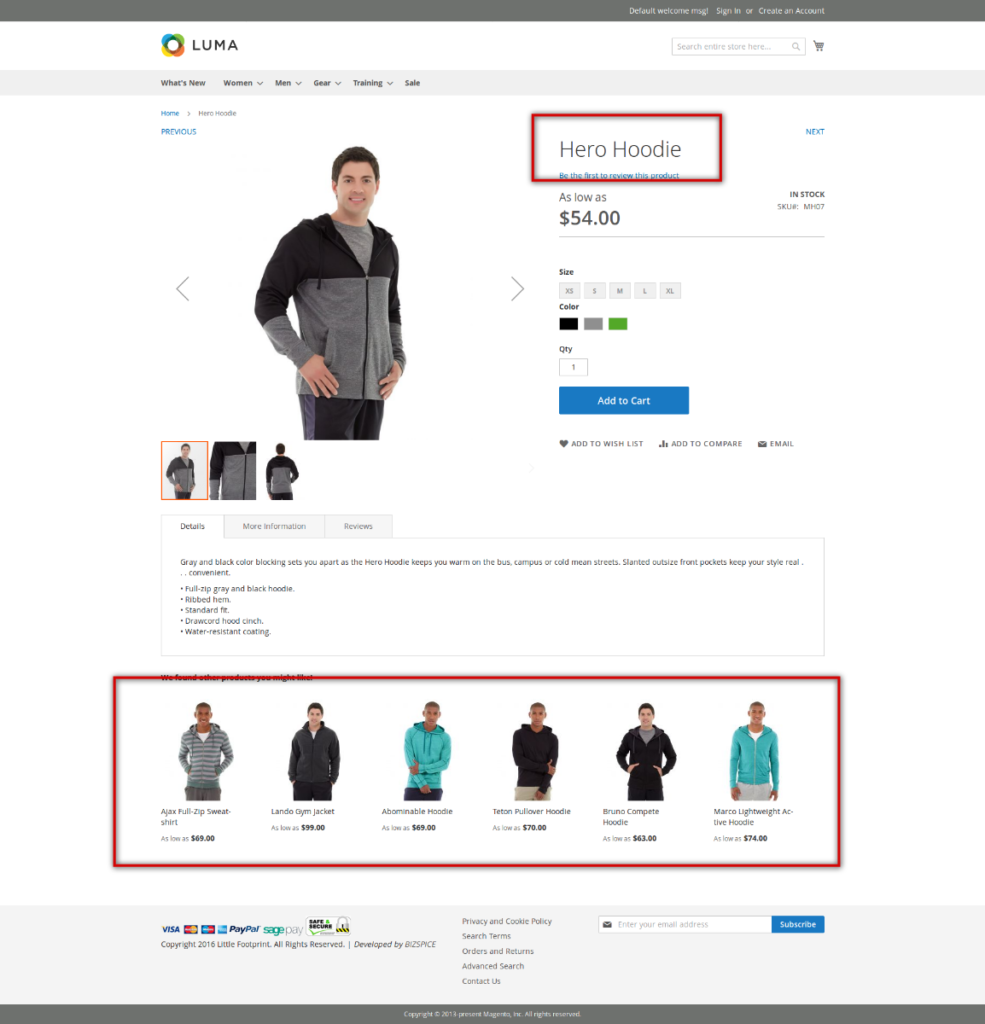Select the back-view hoodie thumbnail
Screen dimensions: 985x1024
(282, 471)
